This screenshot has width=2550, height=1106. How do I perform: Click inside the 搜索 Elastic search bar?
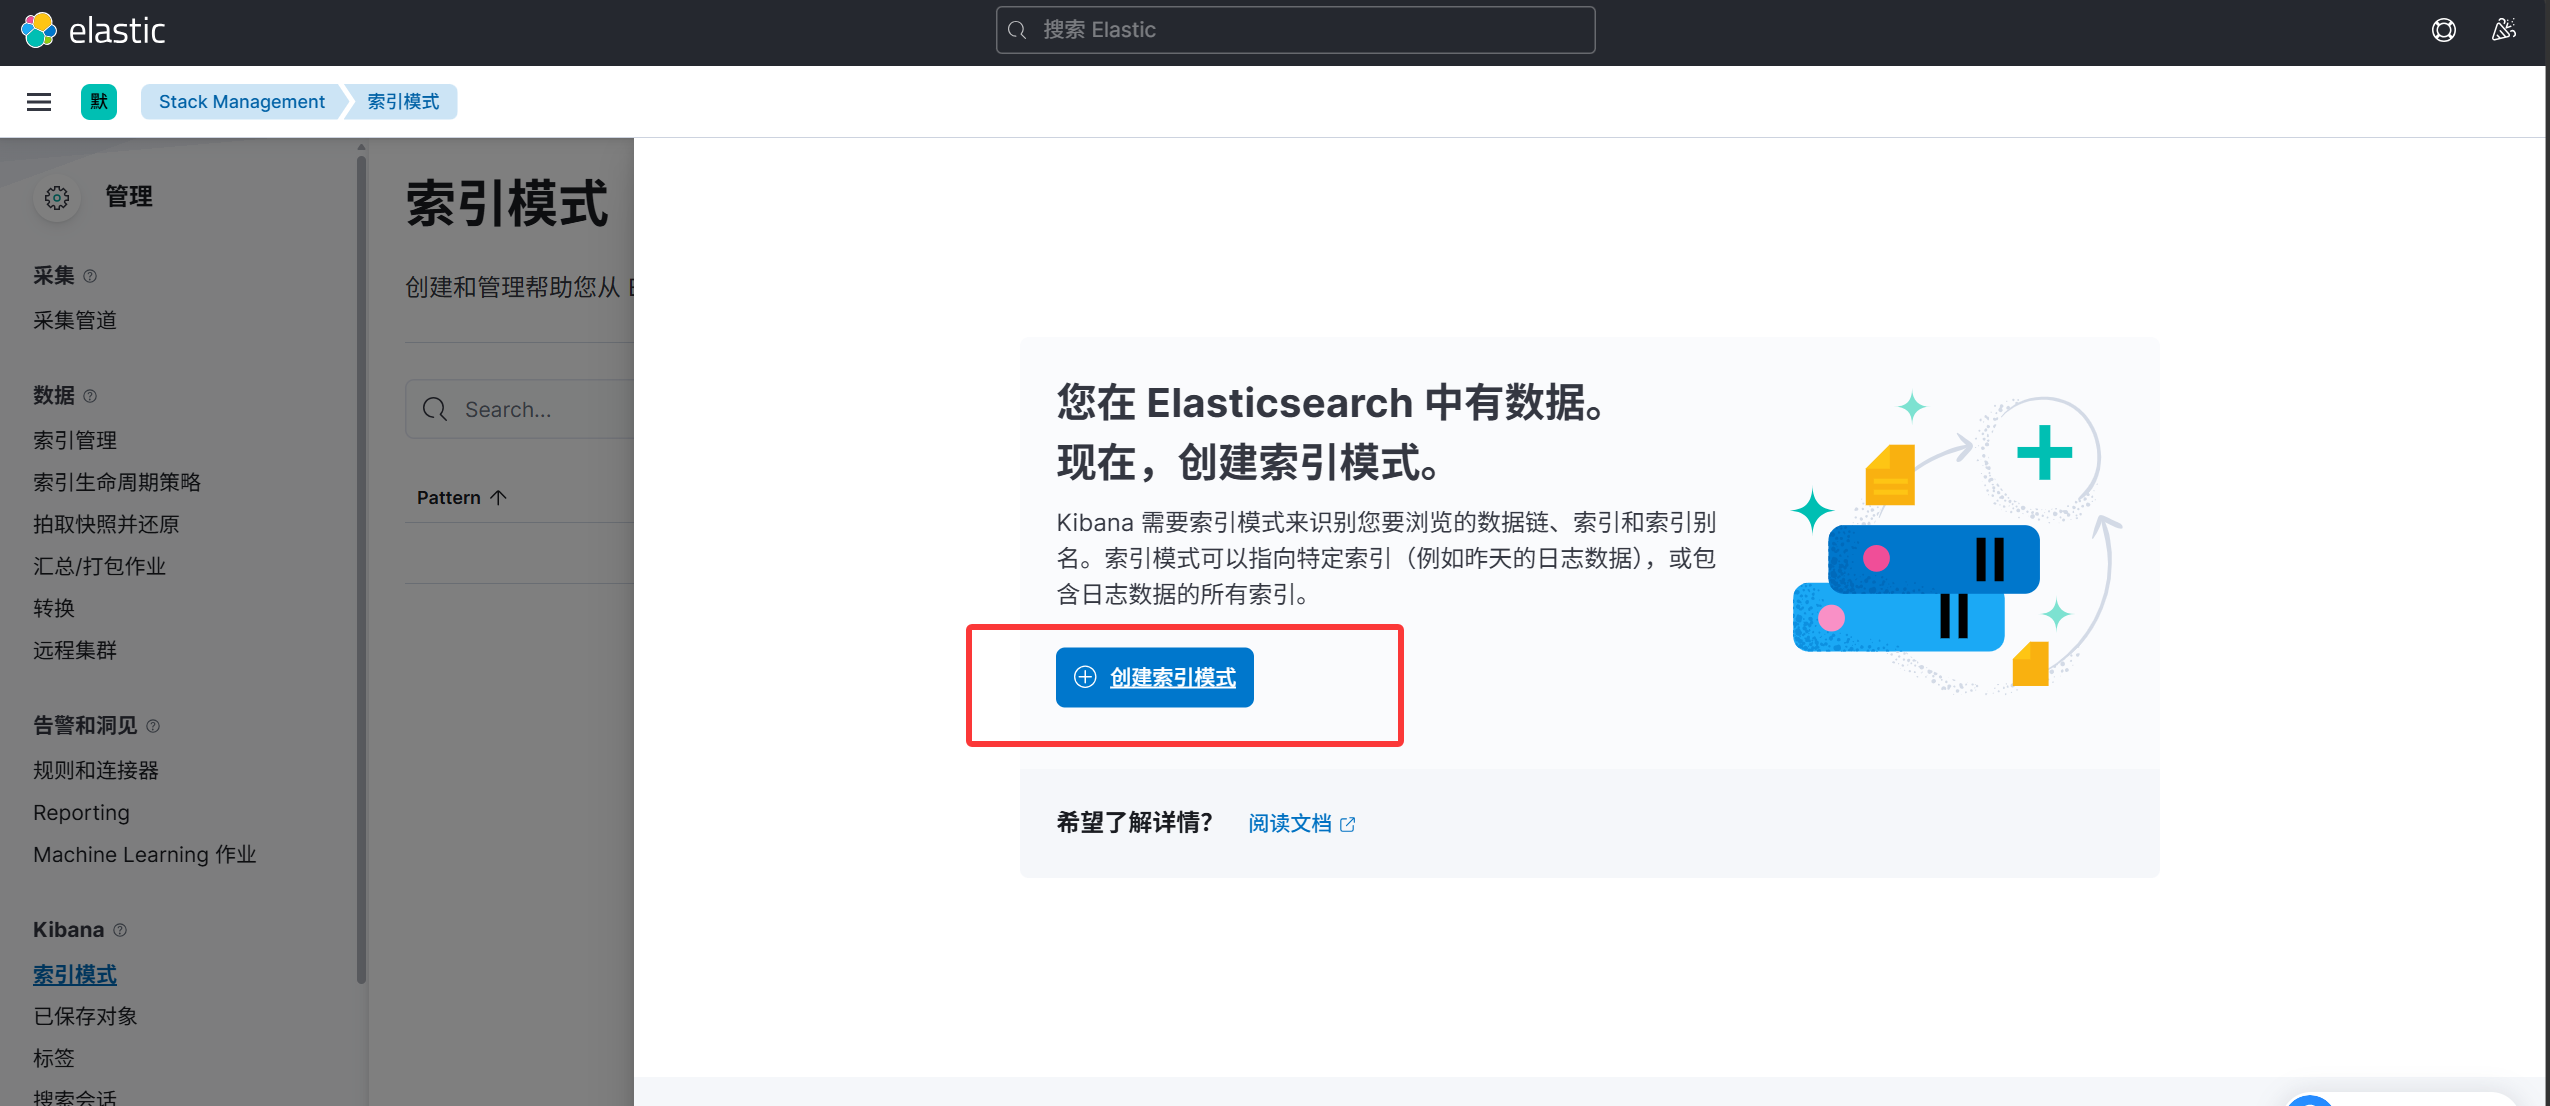tap(1295, 30)
